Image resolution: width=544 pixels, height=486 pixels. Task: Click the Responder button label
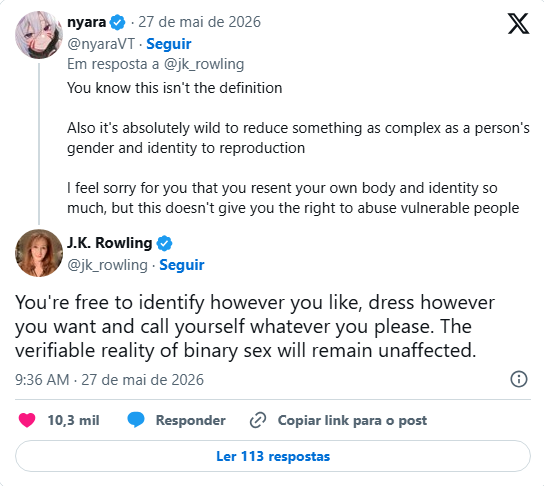pyautogui.click(x=190, y=420)
